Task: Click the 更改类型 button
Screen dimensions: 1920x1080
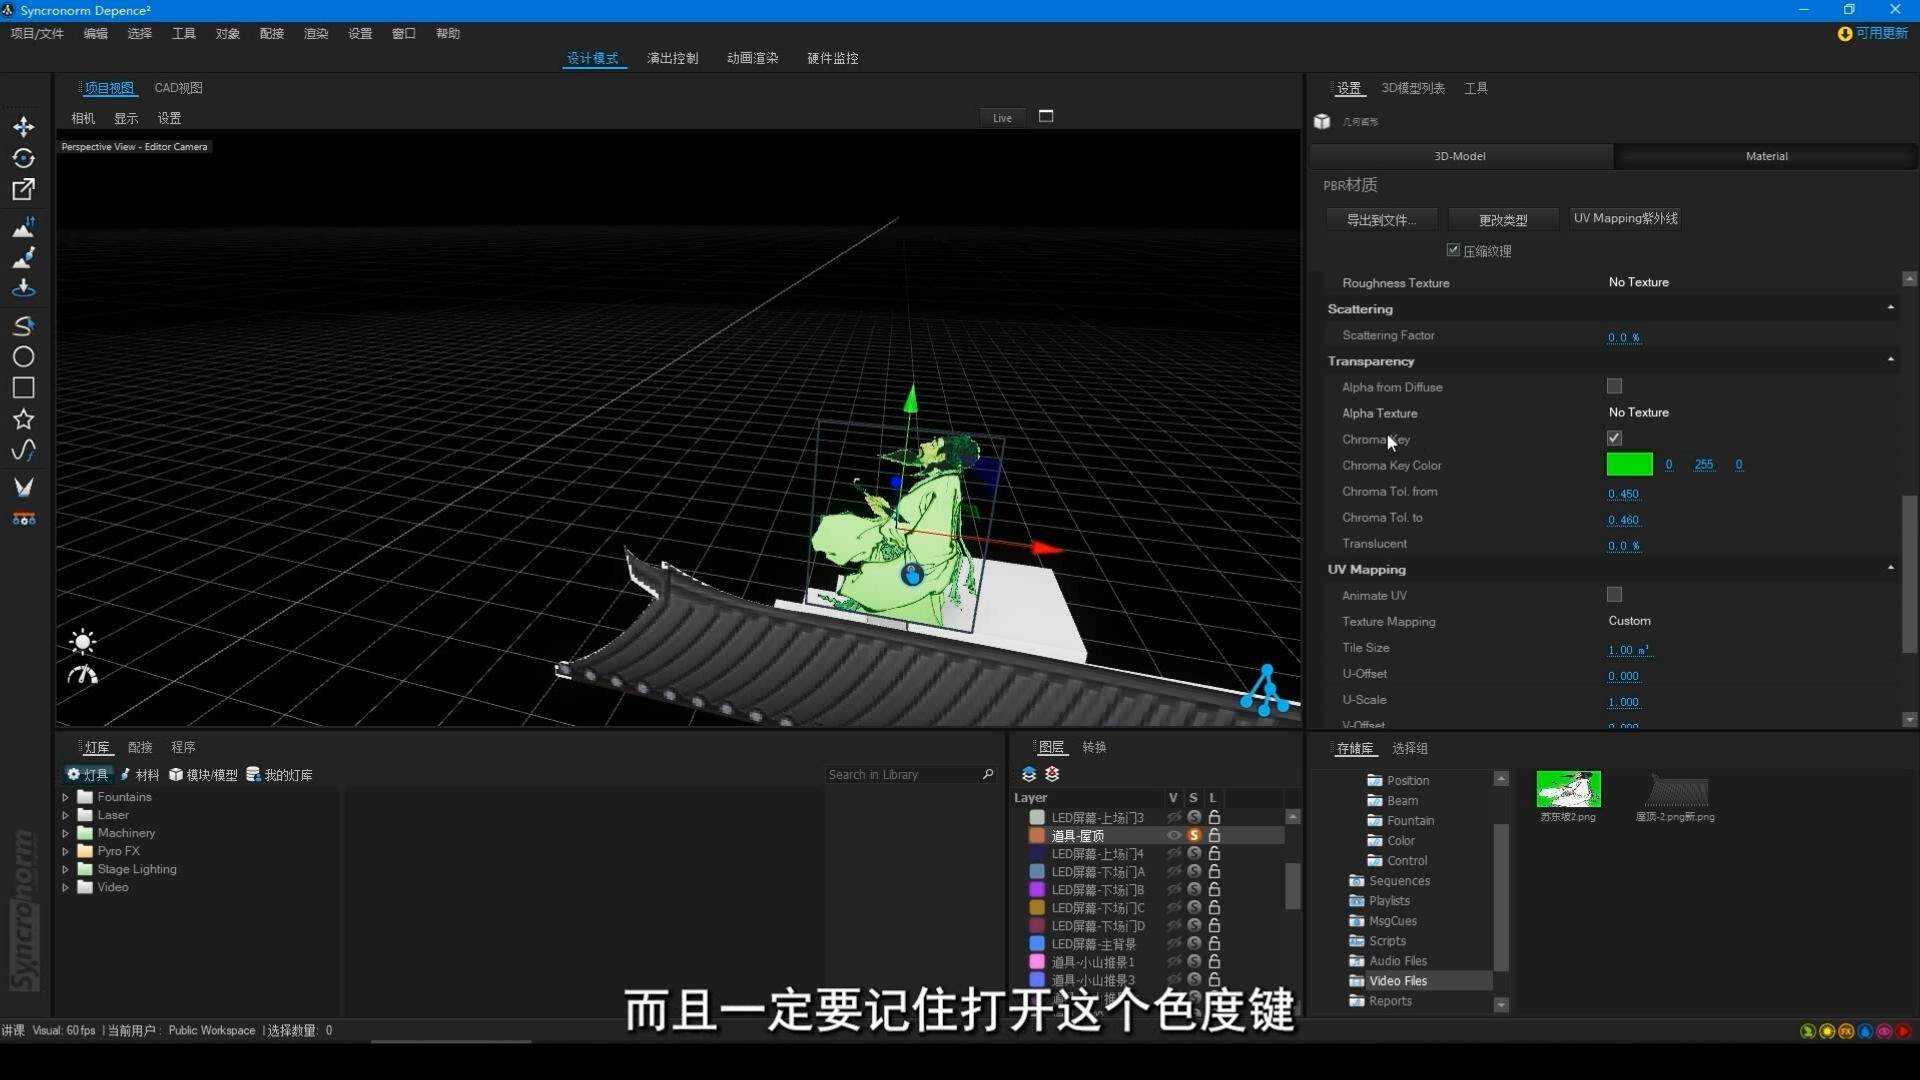Action: point(1502,220)
